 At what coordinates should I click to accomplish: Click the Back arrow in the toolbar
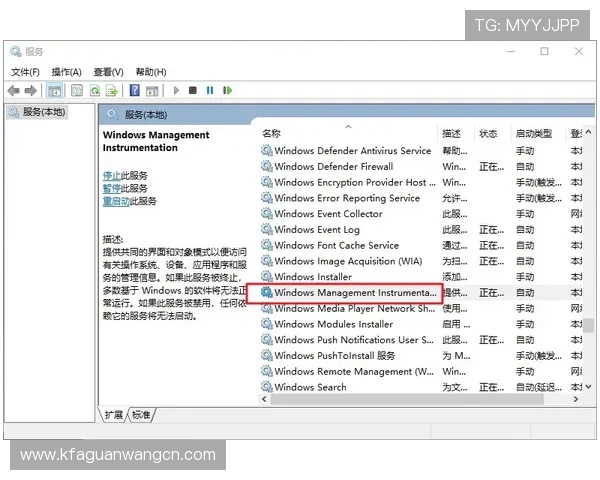(13, 91)
